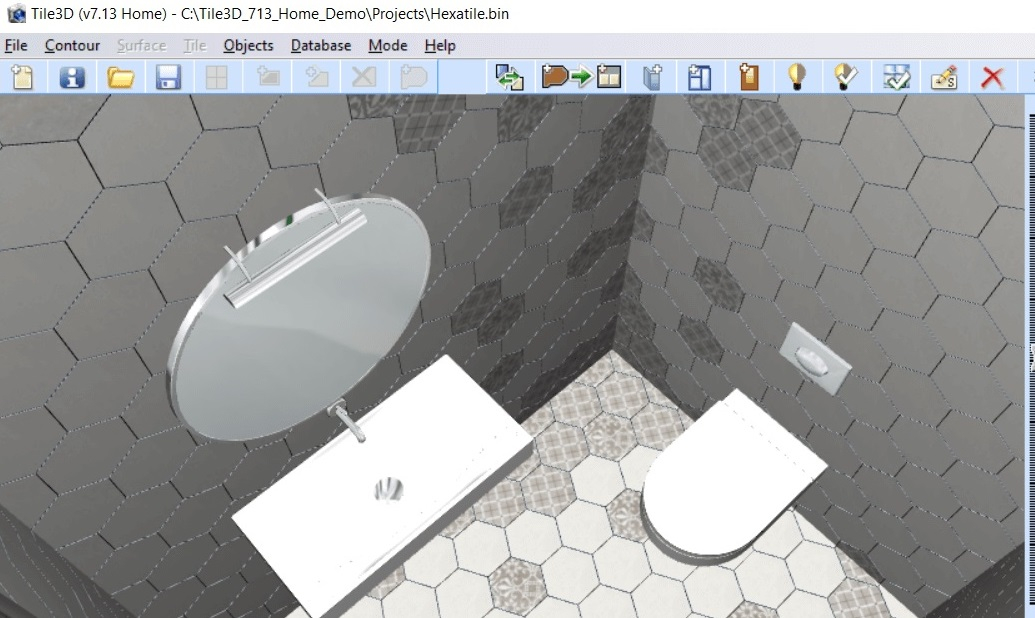Open the File menu

pos(16,46)
